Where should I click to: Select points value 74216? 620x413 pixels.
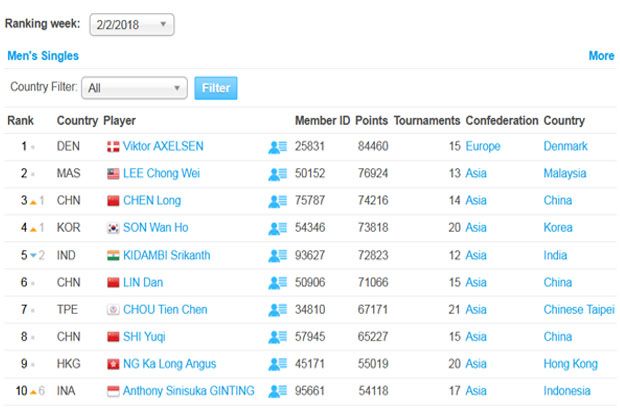[x=373, y=201]
